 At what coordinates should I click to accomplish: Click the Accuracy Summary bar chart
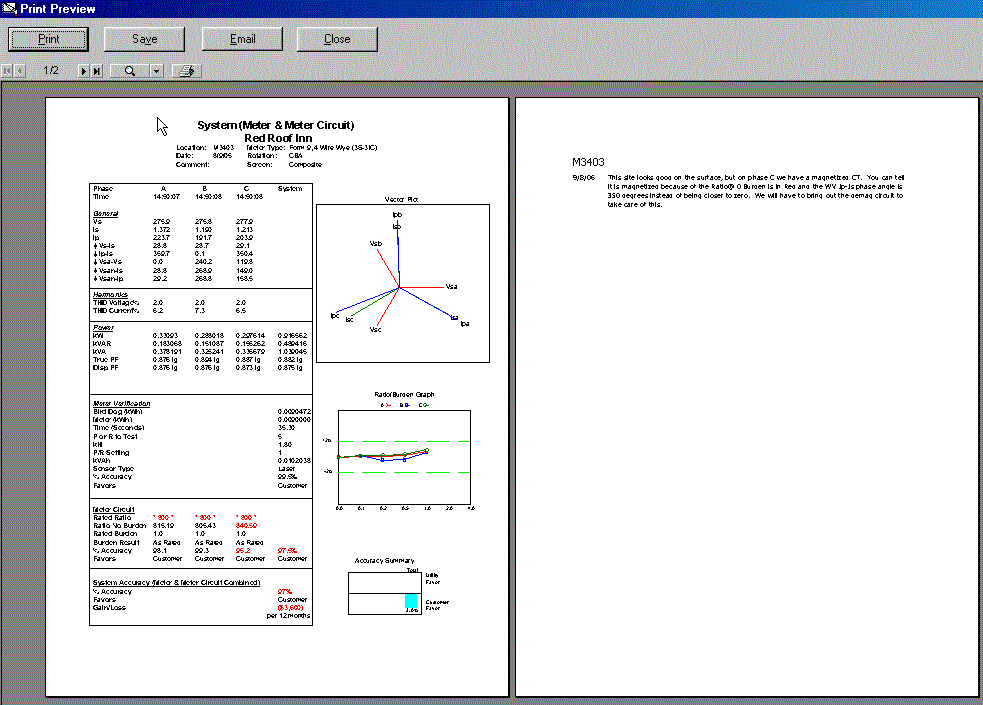(x=384, y=593)
